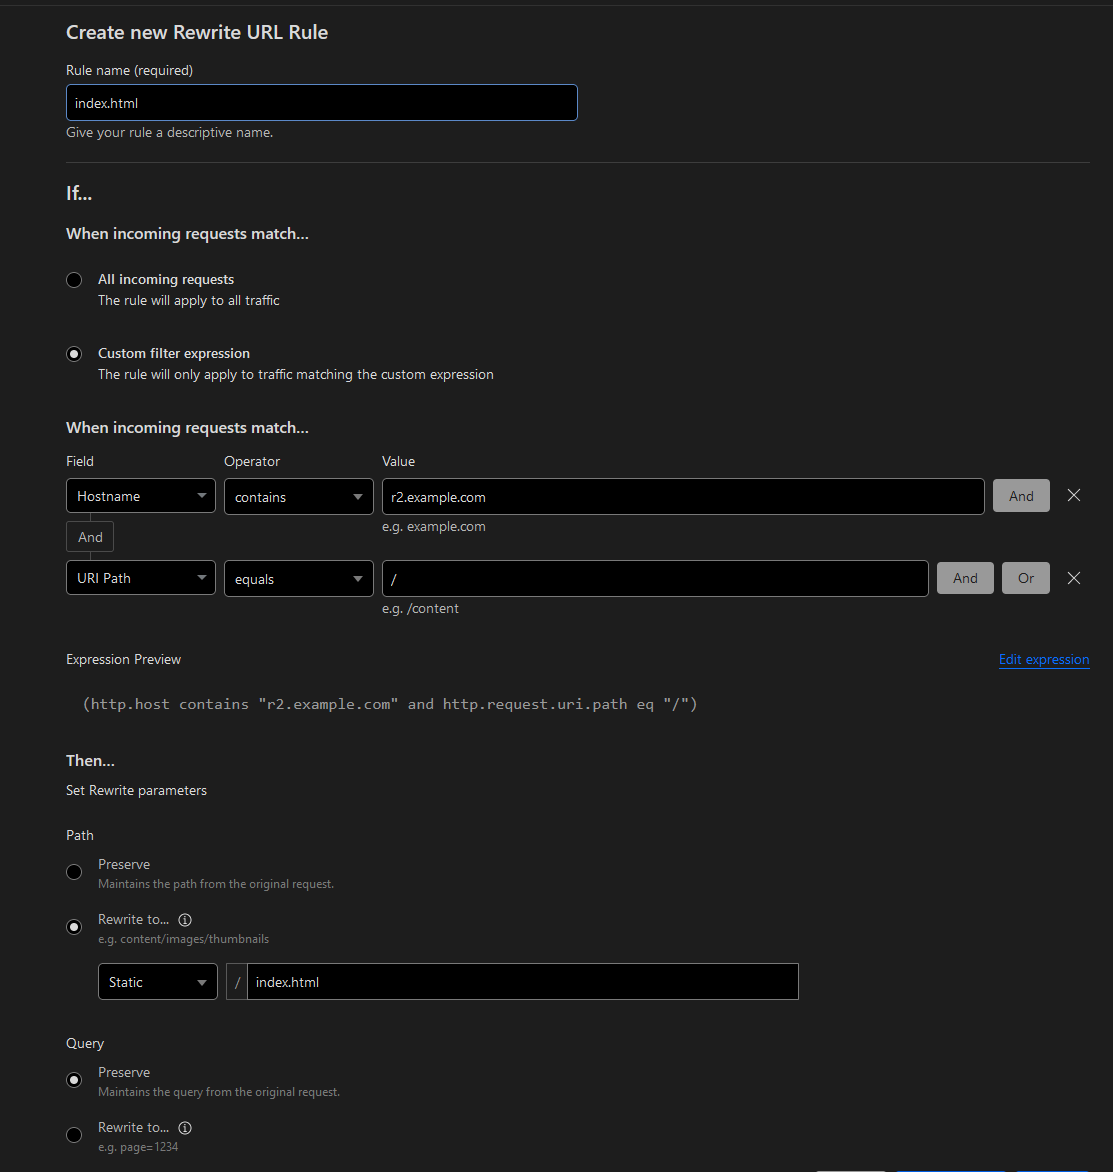The image size is (1113, 1172).
Task: Open the equals operator dropdown
Action: coord(298,578)
